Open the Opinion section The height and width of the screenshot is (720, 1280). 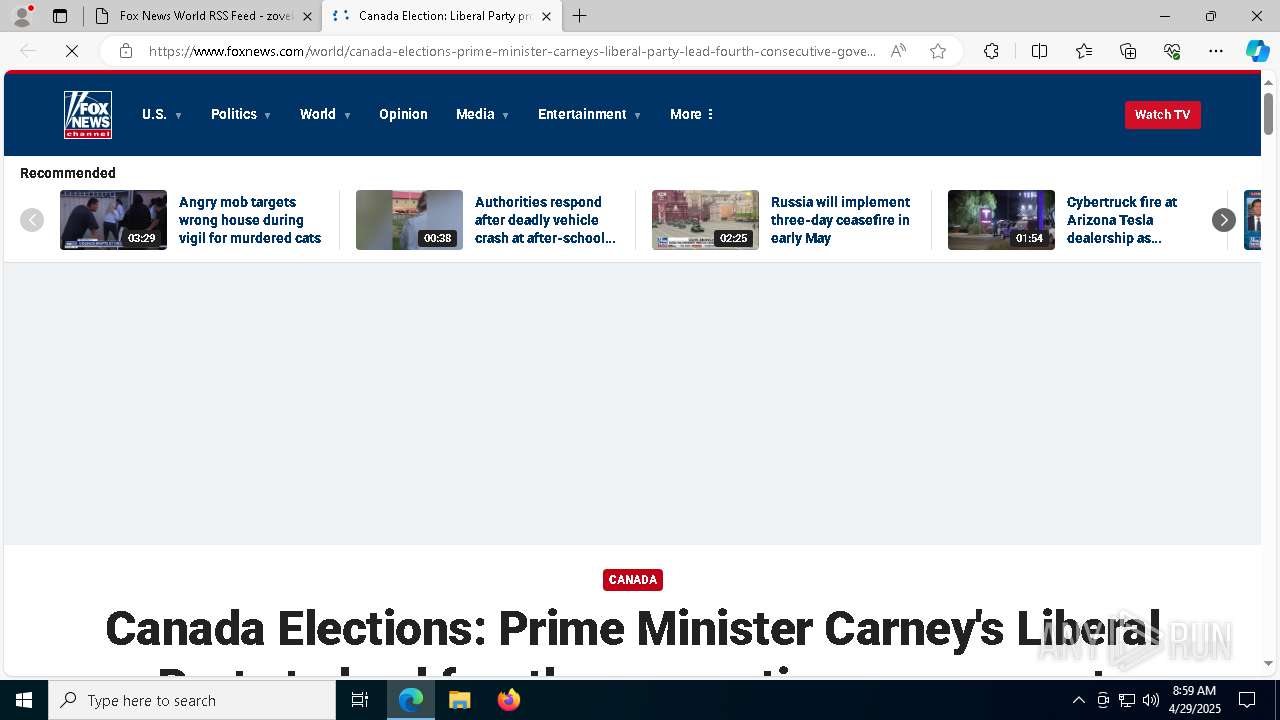coord(403,114)
